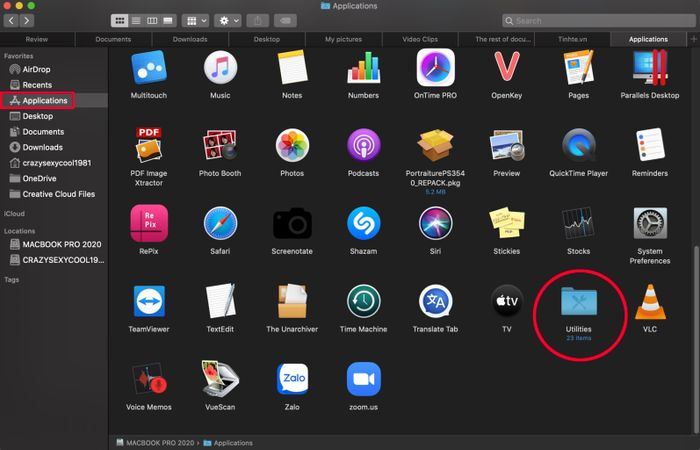The height and width of the screenshot is (450, 700).
Task: Switch to the Tinhte.vn tab
Action: [x=572, y=39]
